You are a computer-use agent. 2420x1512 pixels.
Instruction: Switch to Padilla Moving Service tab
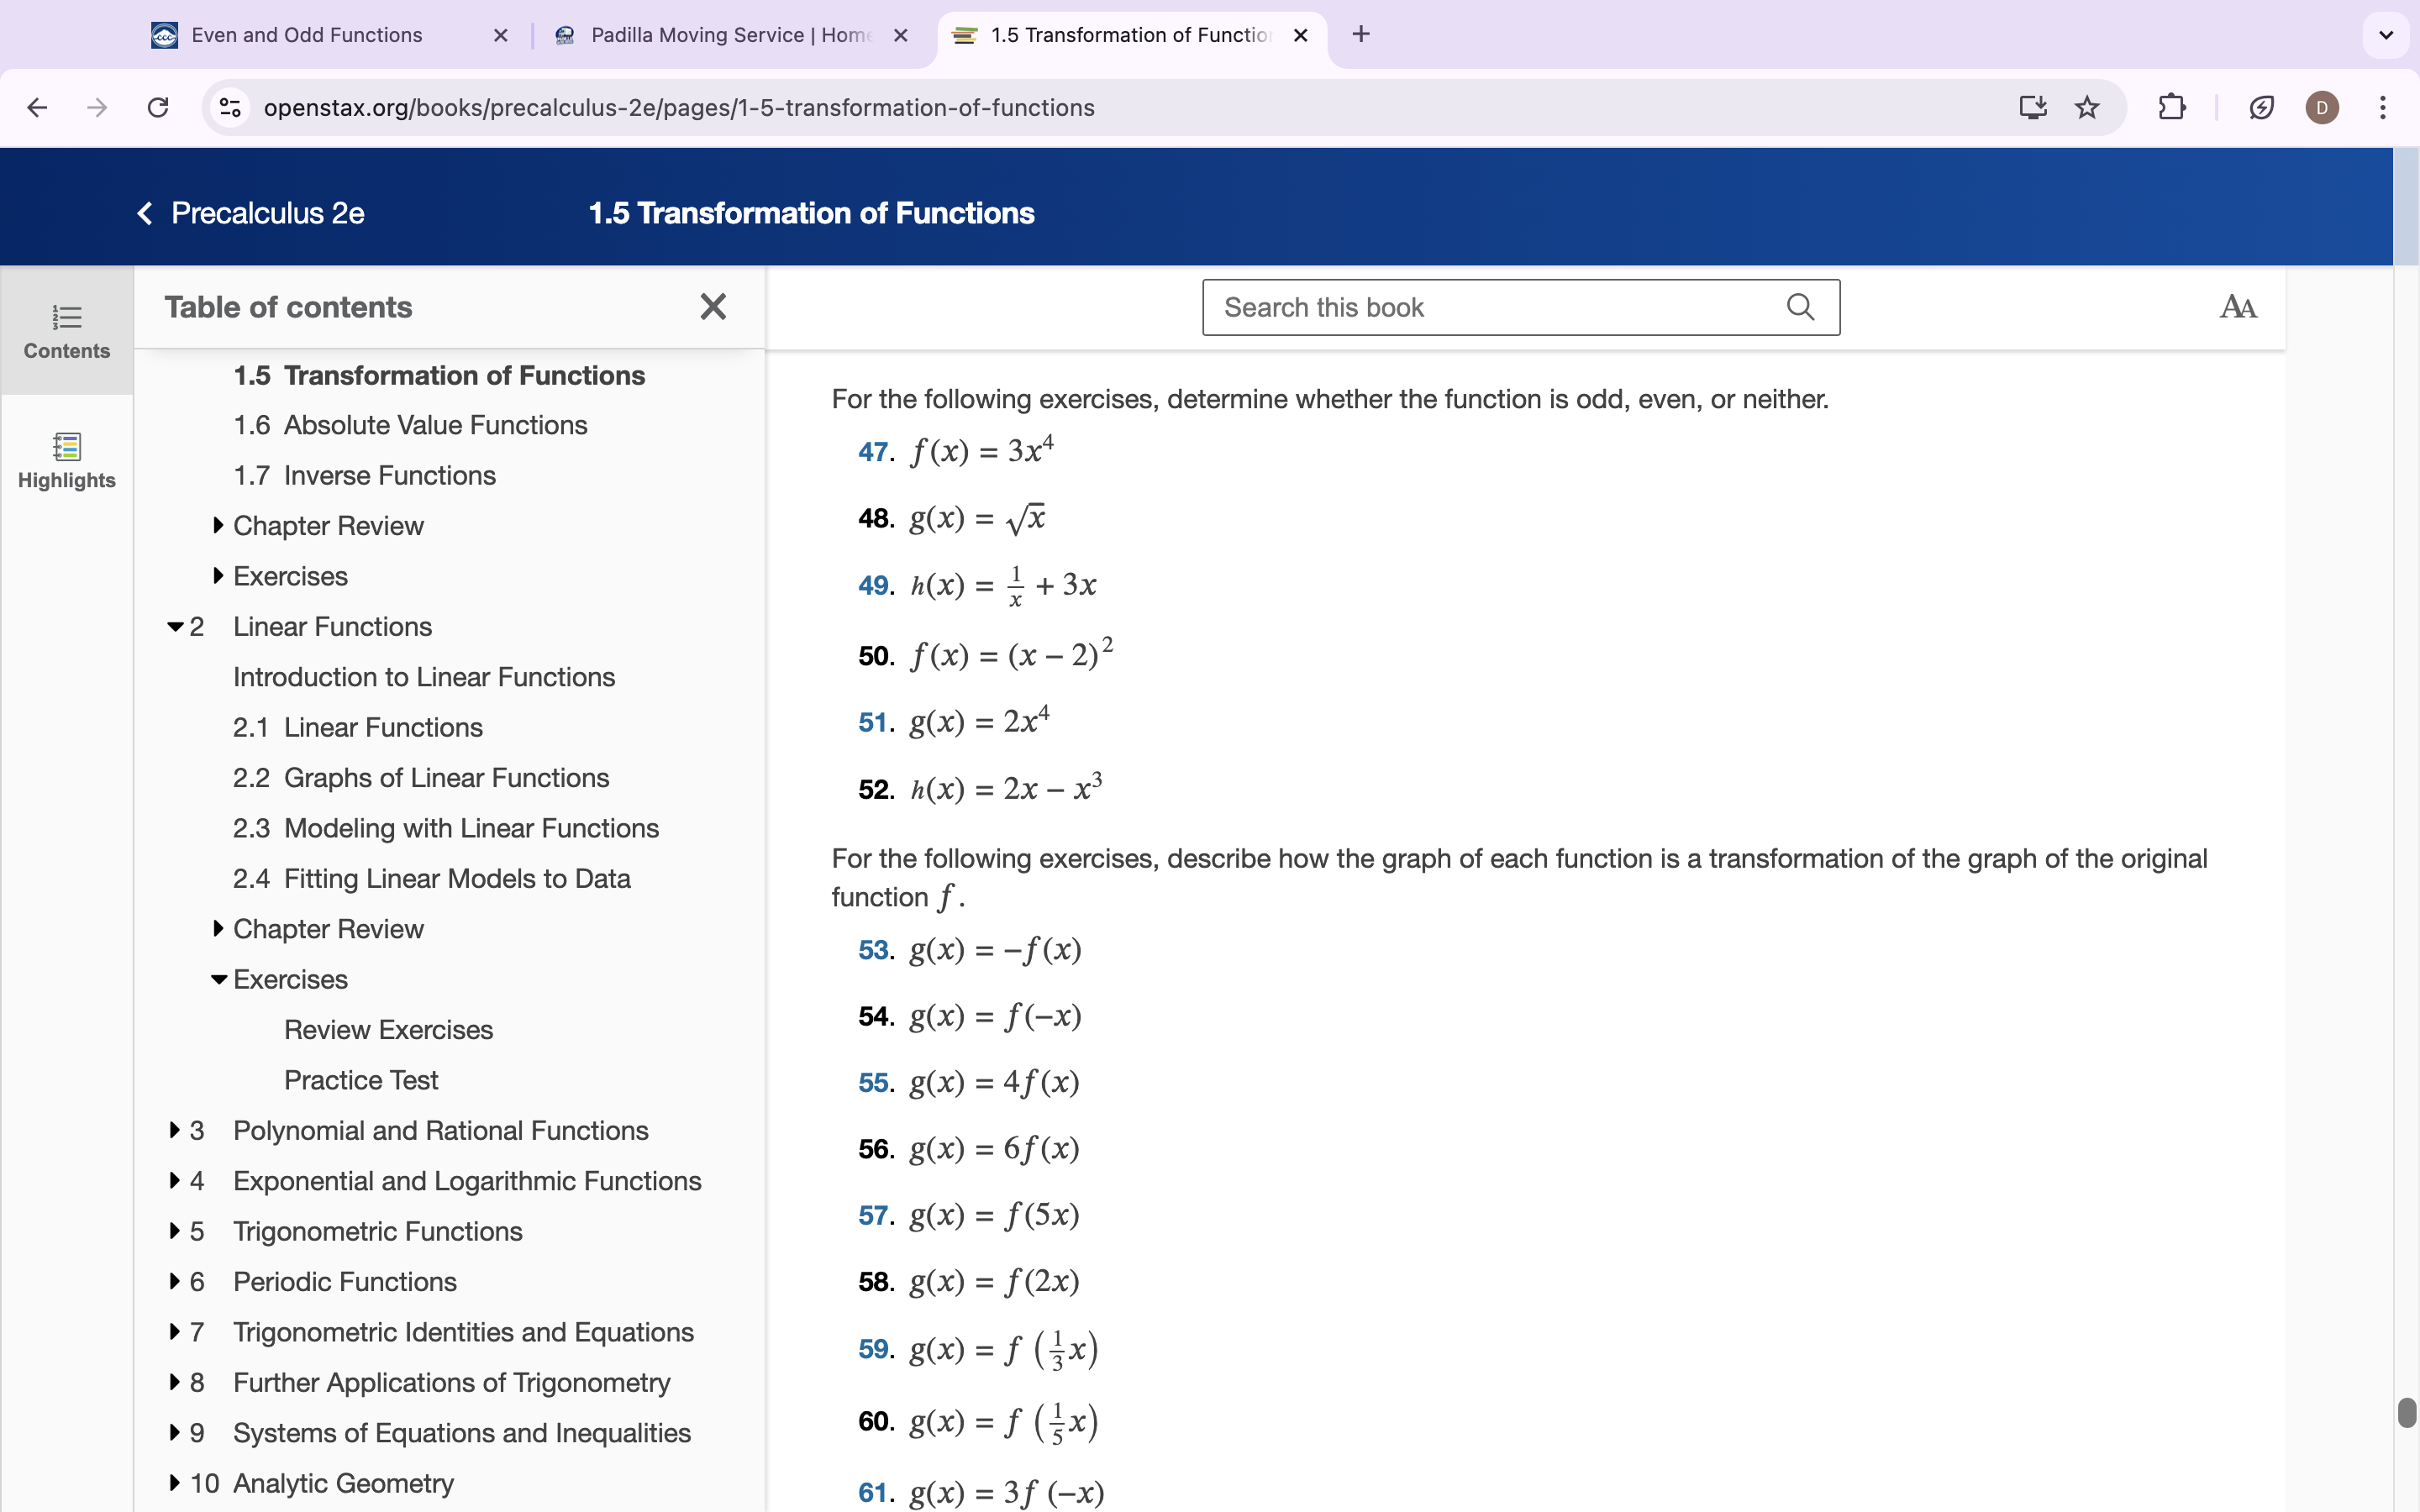click(x=730, y=35)
